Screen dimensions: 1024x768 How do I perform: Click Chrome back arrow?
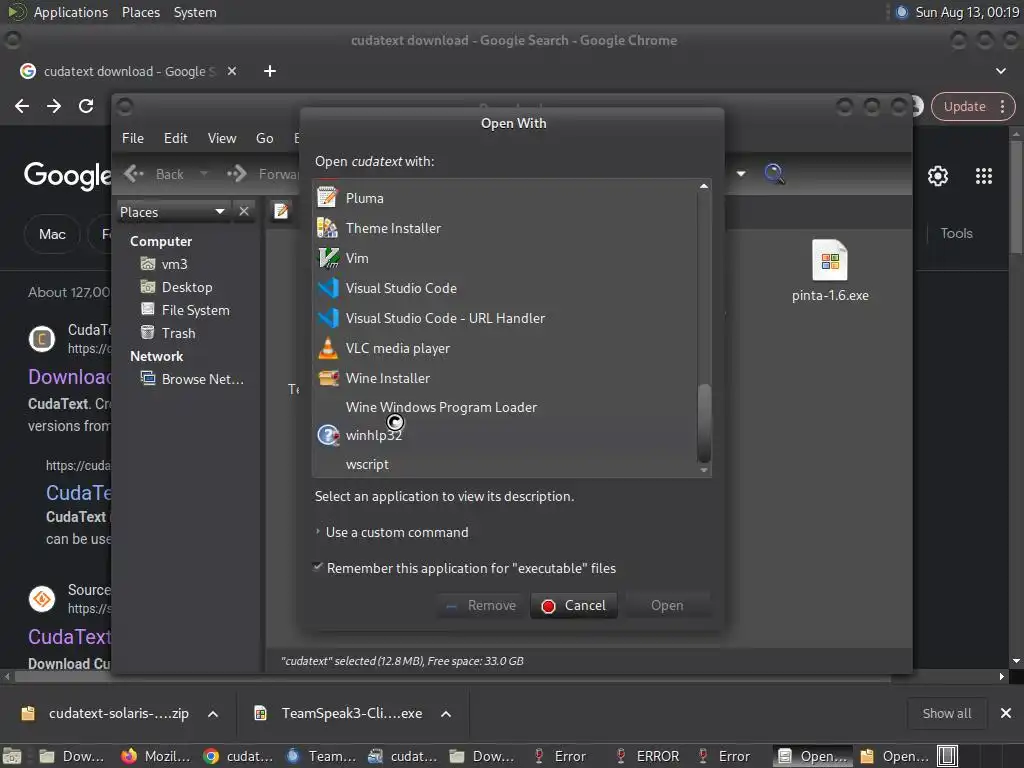pos(22,106)
